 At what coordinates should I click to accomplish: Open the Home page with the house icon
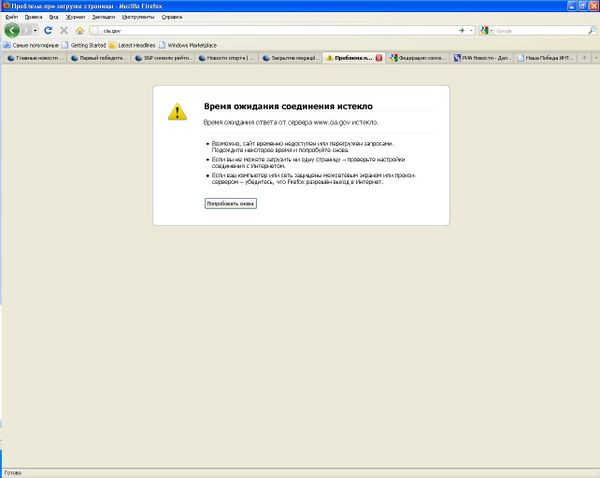[80, 30]
